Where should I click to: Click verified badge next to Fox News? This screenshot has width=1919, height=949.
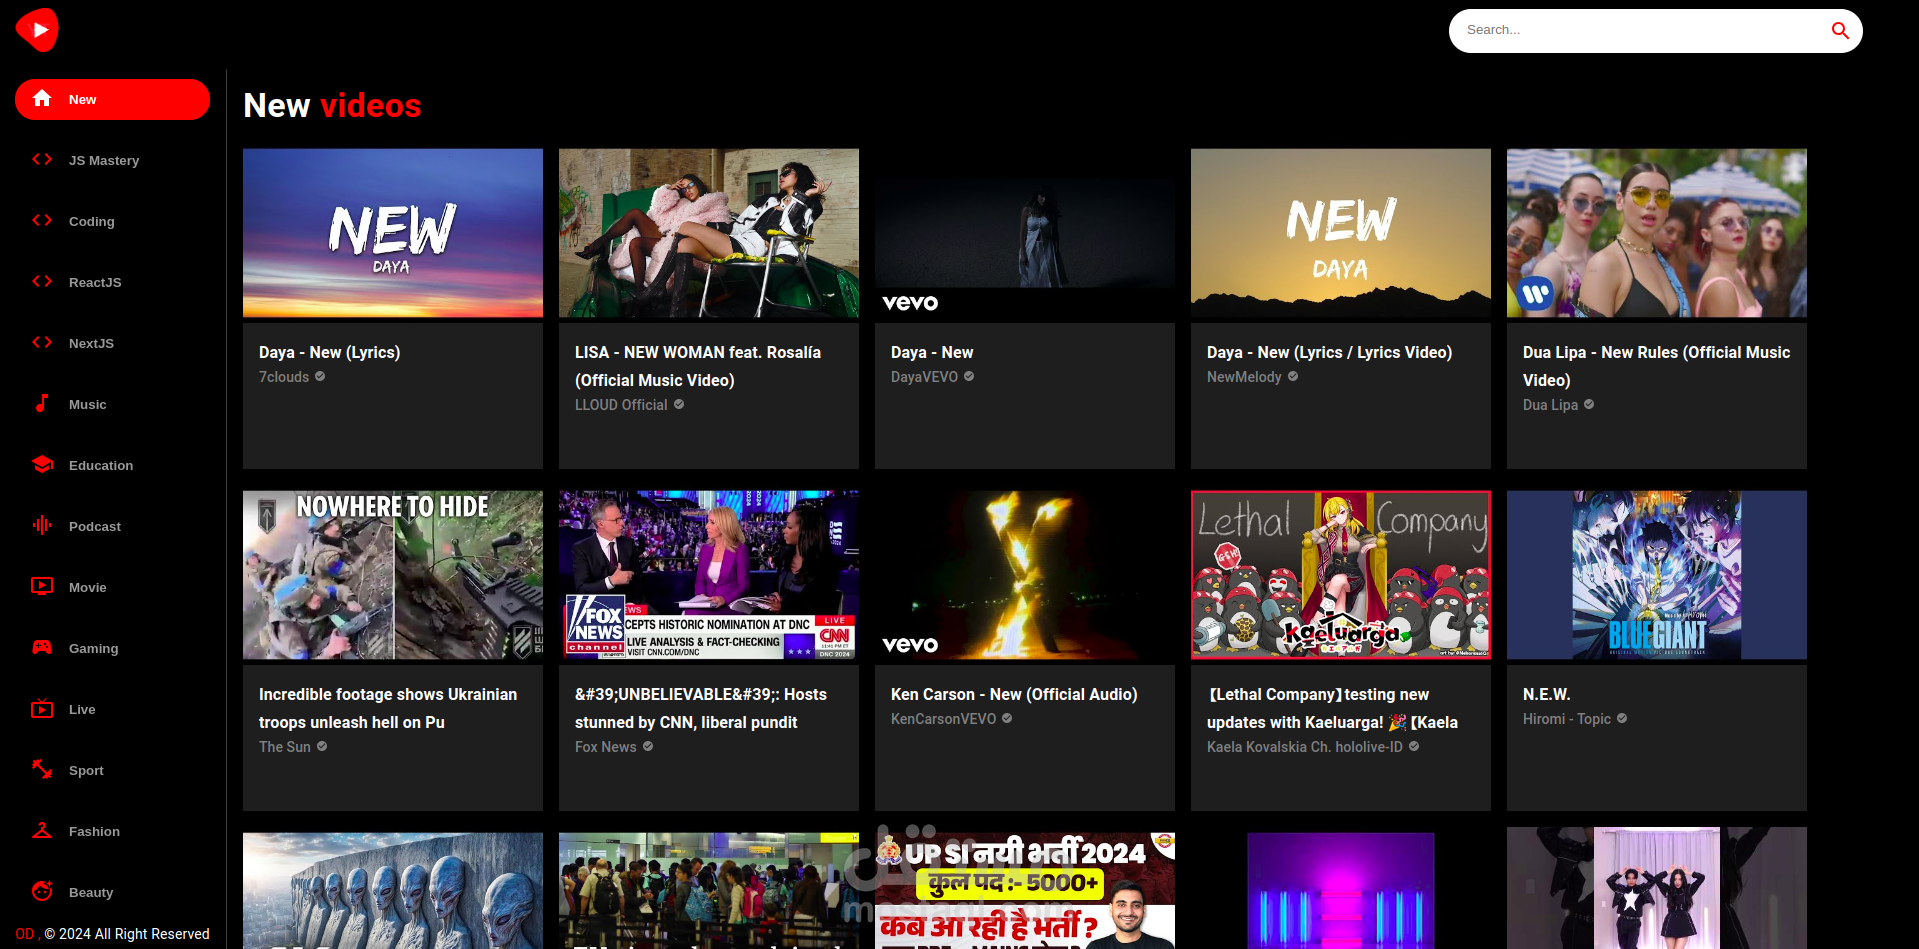pyautogui.click(x=648, y=746)
